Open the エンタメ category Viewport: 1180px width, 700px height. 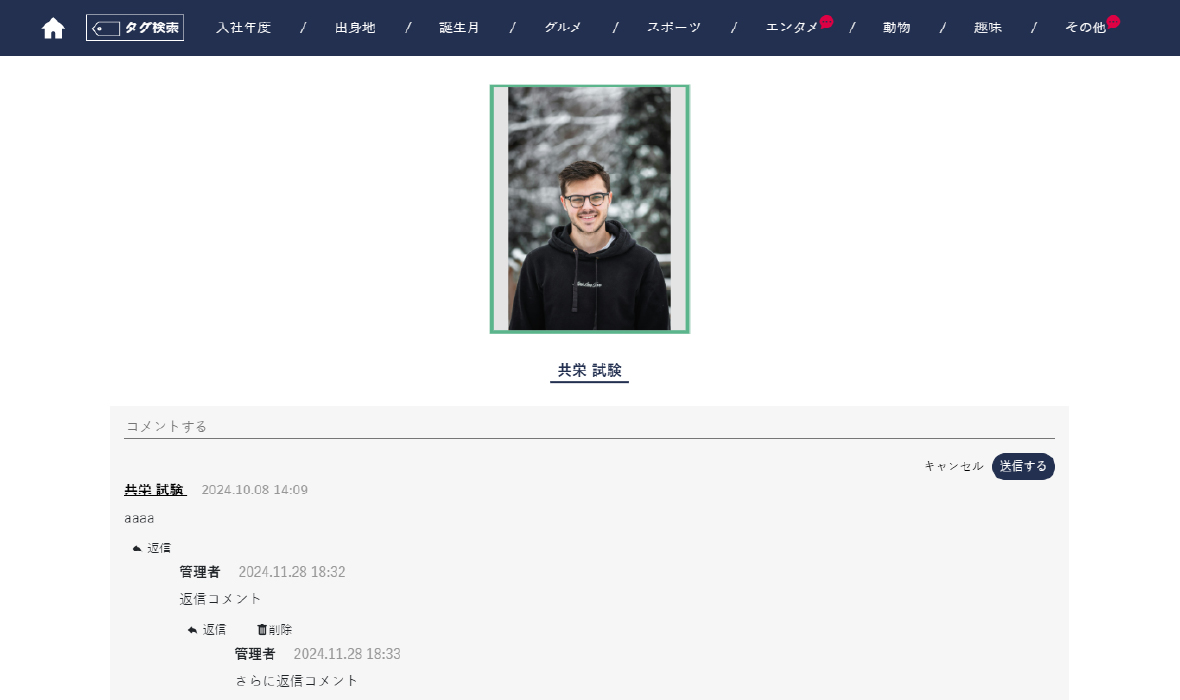pyautogui.click(x=792, y=28)
